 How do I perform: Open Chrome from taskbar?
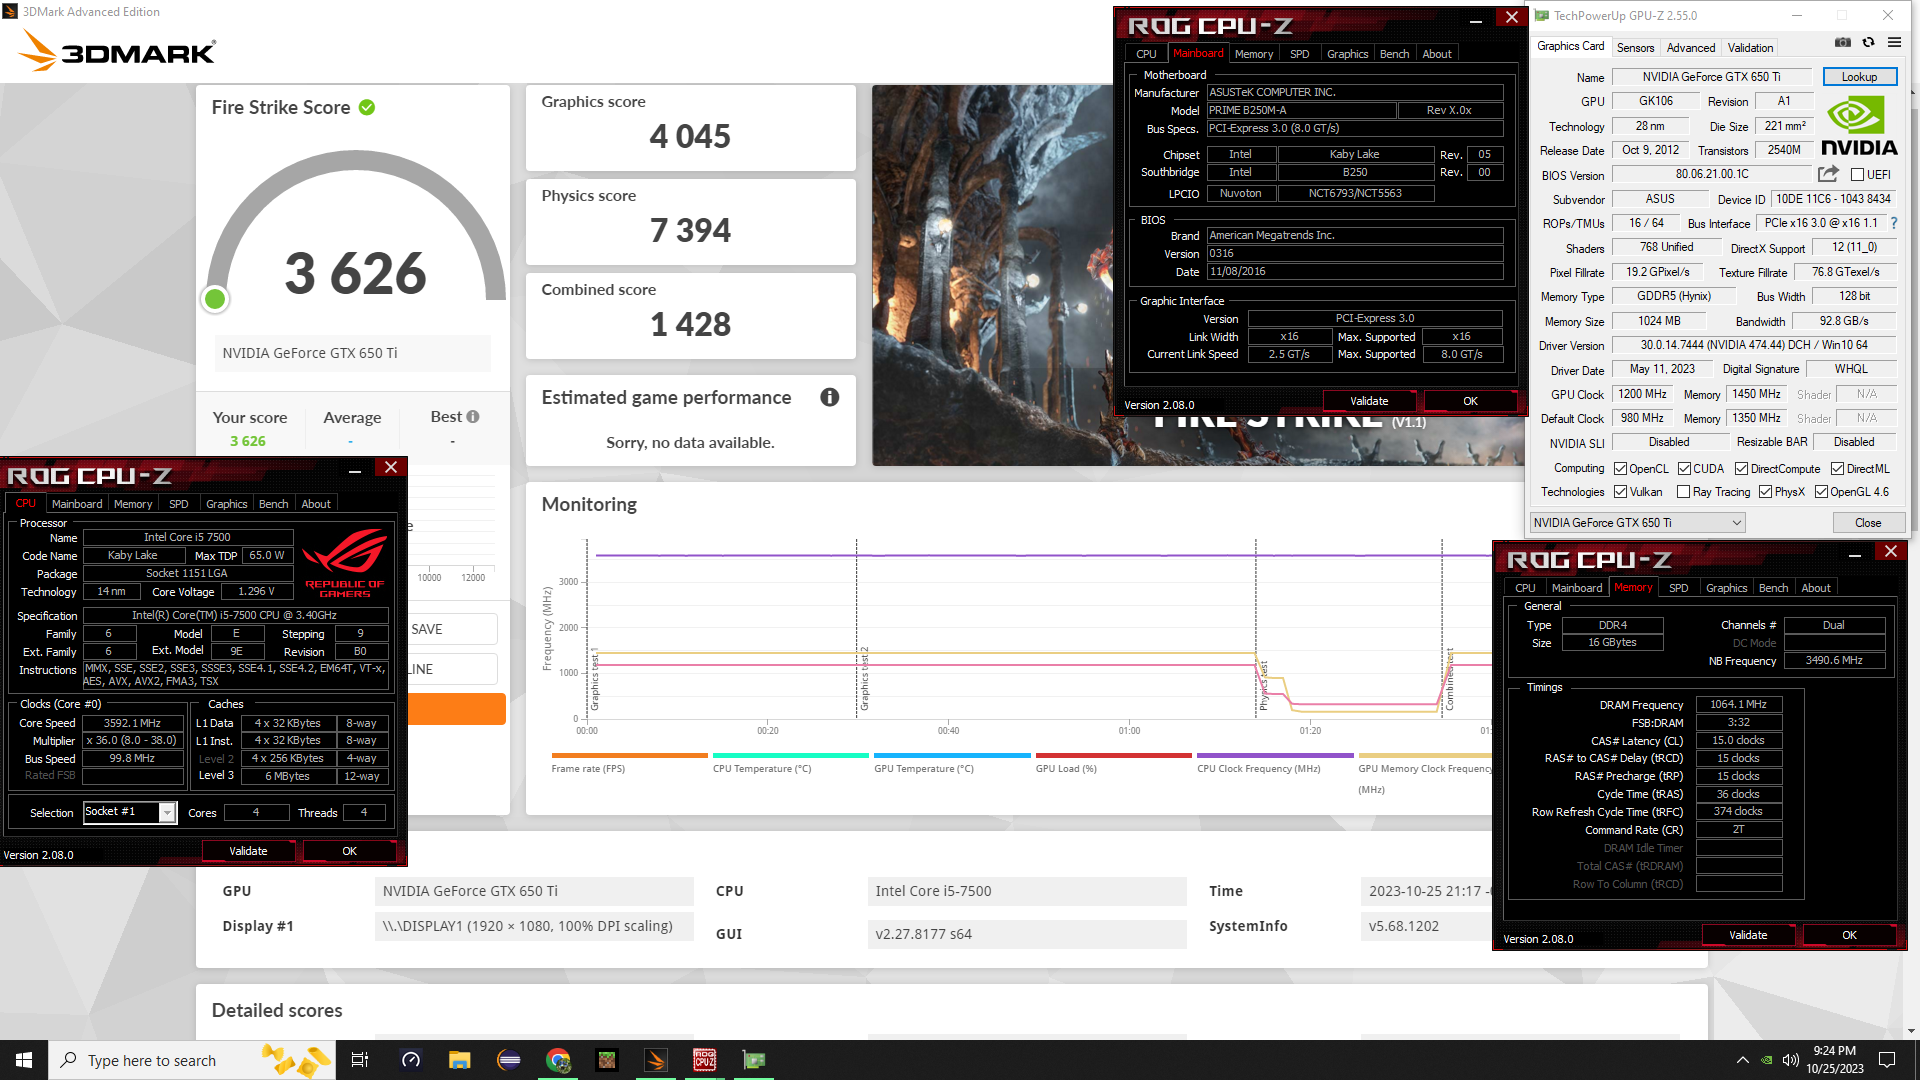coord(558,1060)
